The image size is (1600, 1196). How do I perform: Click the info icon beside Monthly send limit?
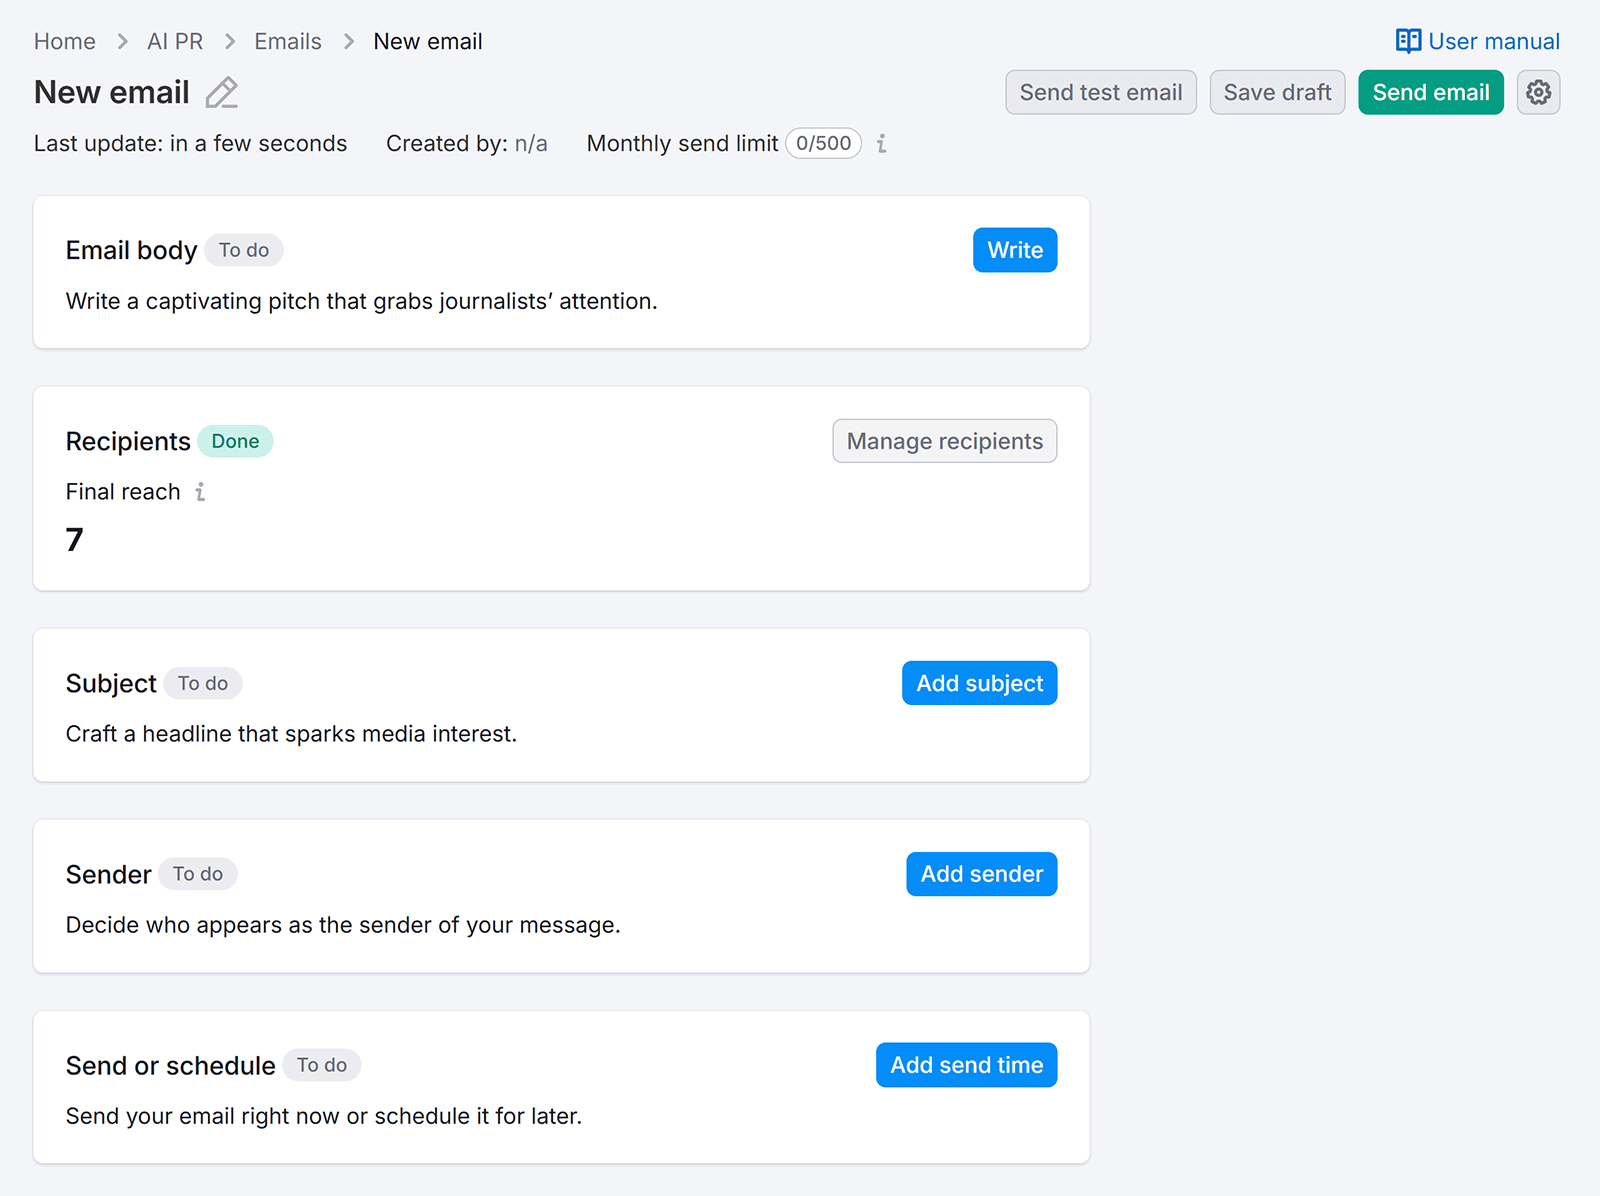click(881, 144)
